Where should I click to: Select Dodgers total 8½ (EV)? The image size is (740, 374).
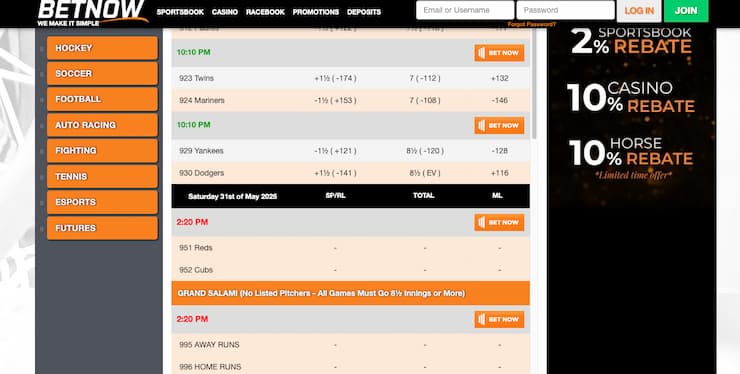[x=425, y=173]
